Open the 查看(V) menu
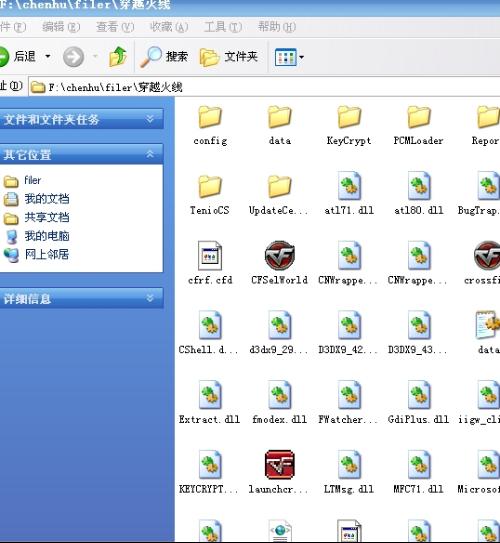Viewport: 500px width, 543px height. 115,27
